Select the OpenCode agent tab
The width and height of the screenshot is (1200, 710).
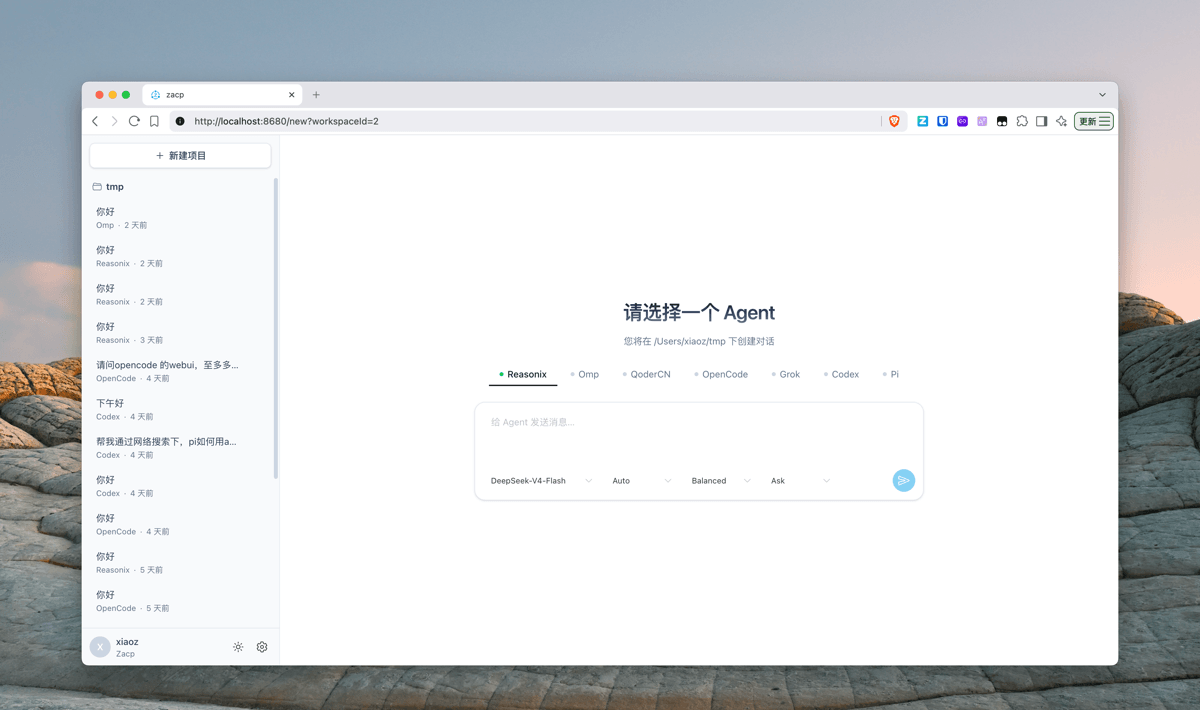[x=721, y=374]
